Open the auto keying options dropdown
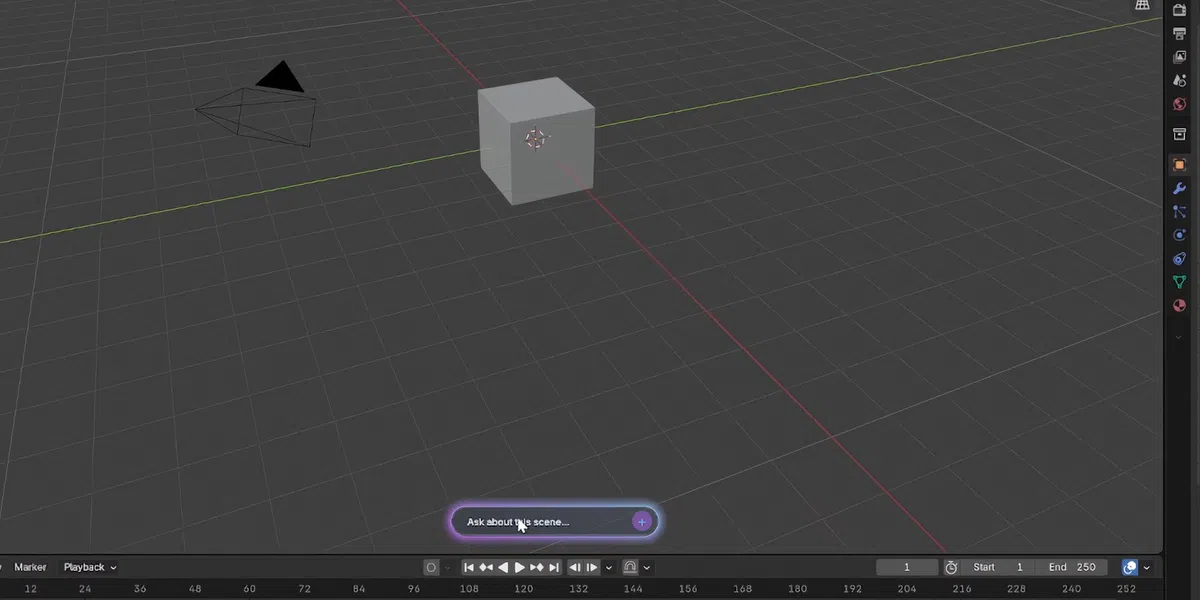 click(446, 567)
